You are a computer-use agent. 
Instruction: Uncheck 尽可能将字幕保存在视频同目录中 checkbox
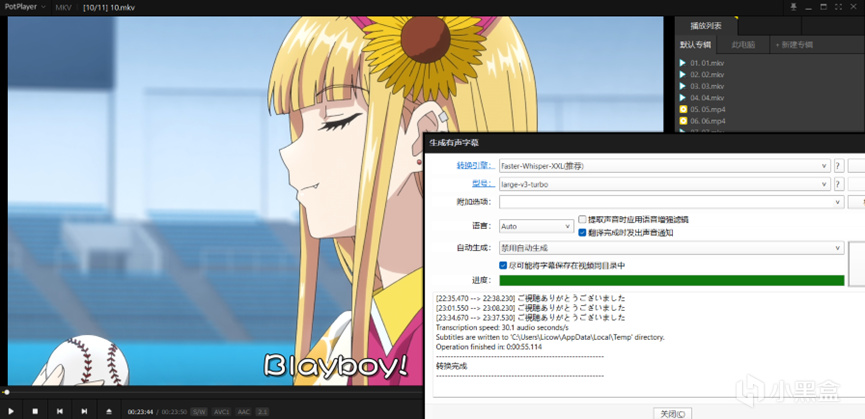[503, 266]
